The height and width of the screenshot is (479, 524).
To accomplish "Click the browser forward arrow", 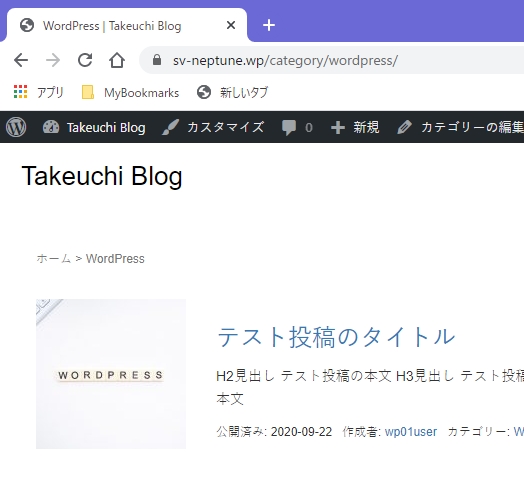I will [53, 61].
